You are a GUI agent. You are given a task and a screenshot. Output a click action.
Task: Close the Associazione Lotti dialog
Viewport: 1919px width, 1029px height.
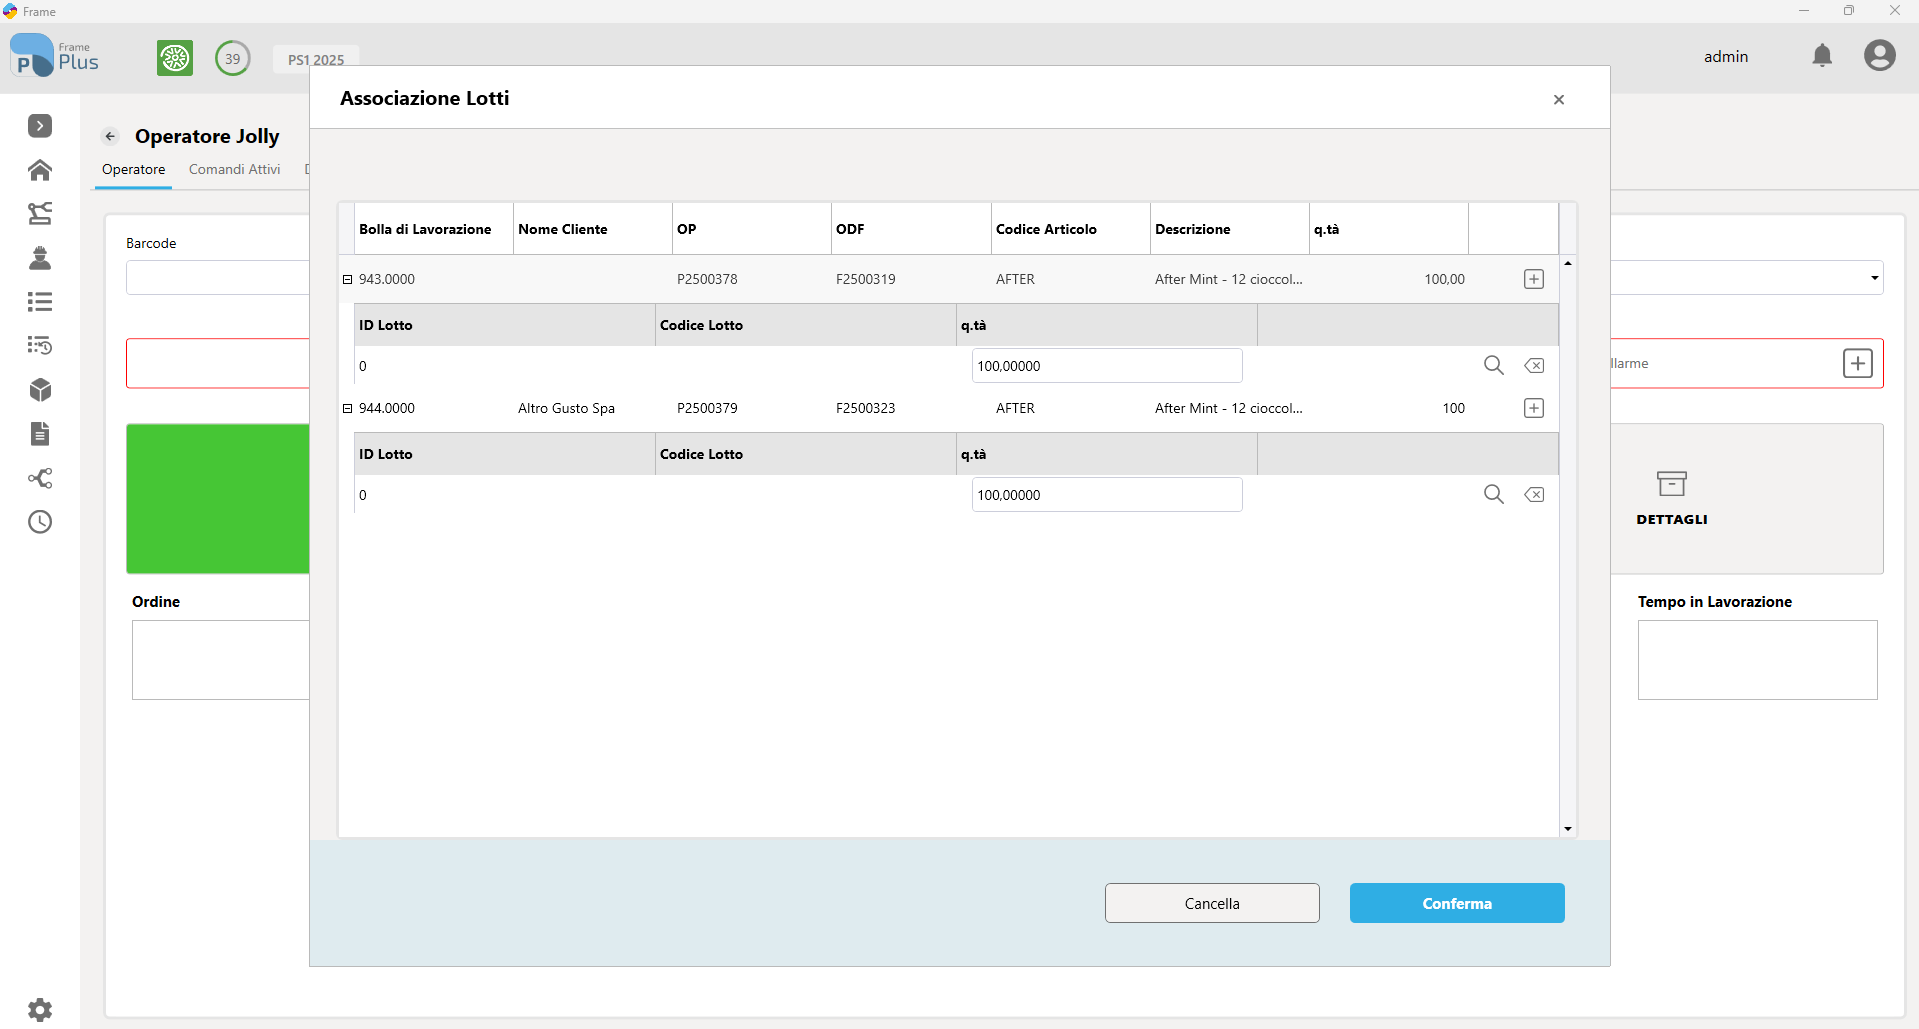coord(1559,99)
